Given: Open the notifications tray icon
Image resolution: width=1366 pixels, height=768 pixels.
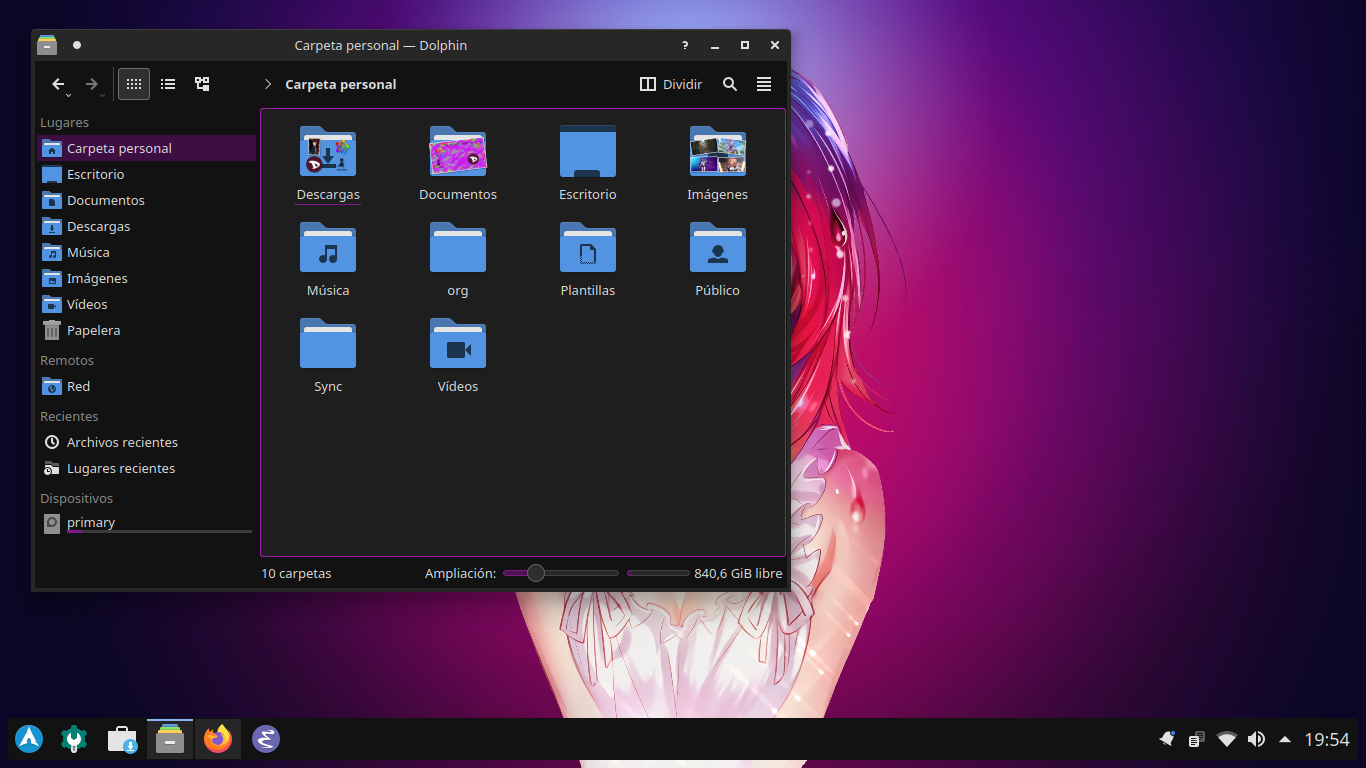Looking at the screenshot, I should (1167, 739).
